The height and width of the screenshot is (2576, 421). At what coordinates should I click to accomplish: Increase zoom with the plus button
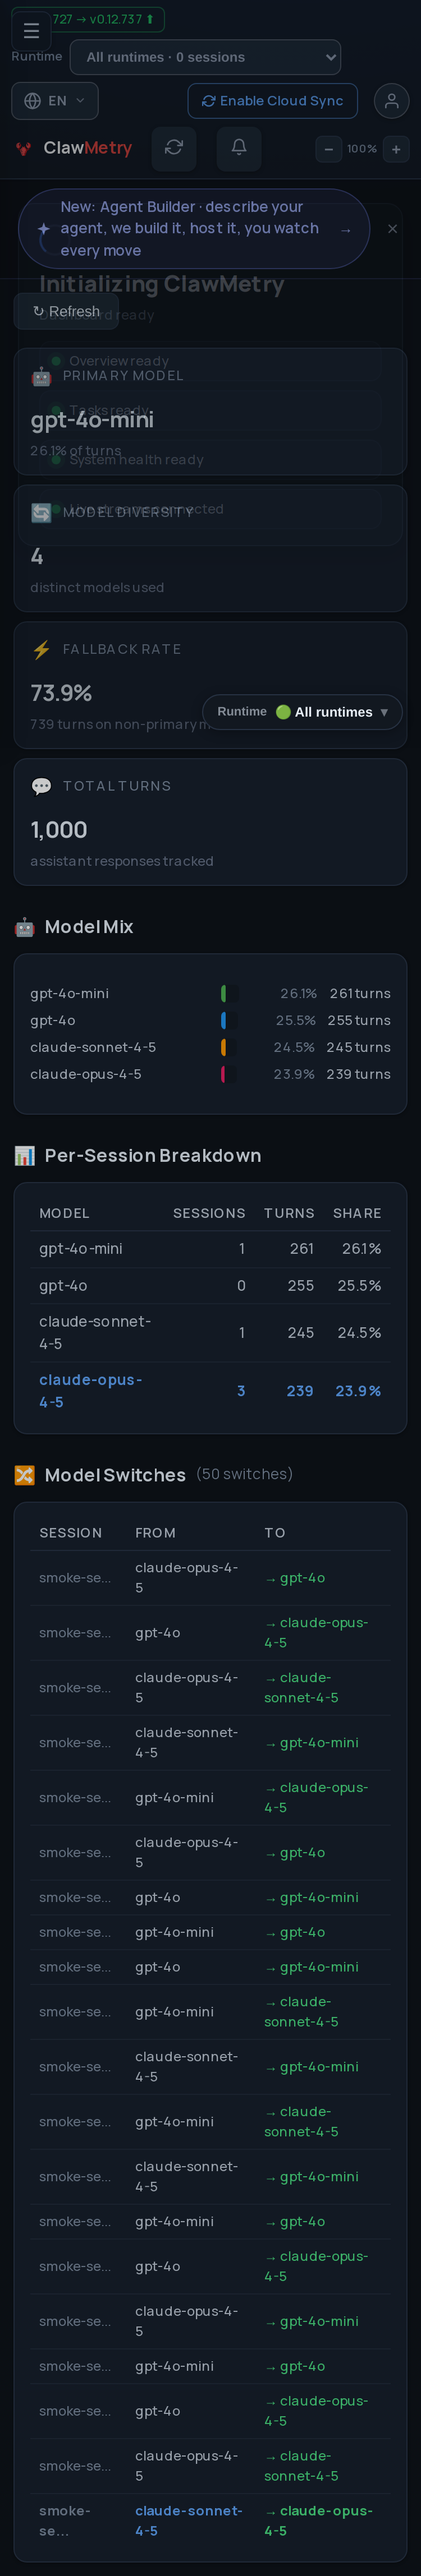pyautogui.click(x=396, y=149)
